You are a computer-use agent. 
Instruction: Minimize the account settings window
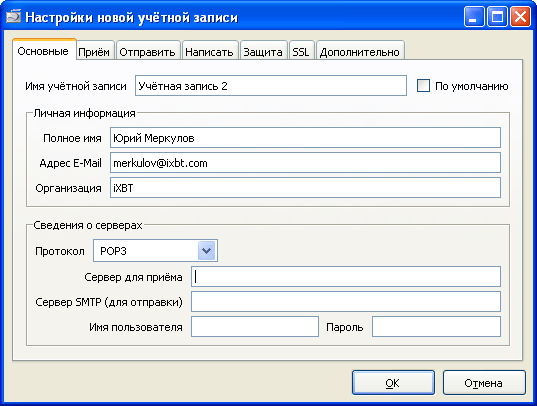pyautogui.click(x=474, y=16)
